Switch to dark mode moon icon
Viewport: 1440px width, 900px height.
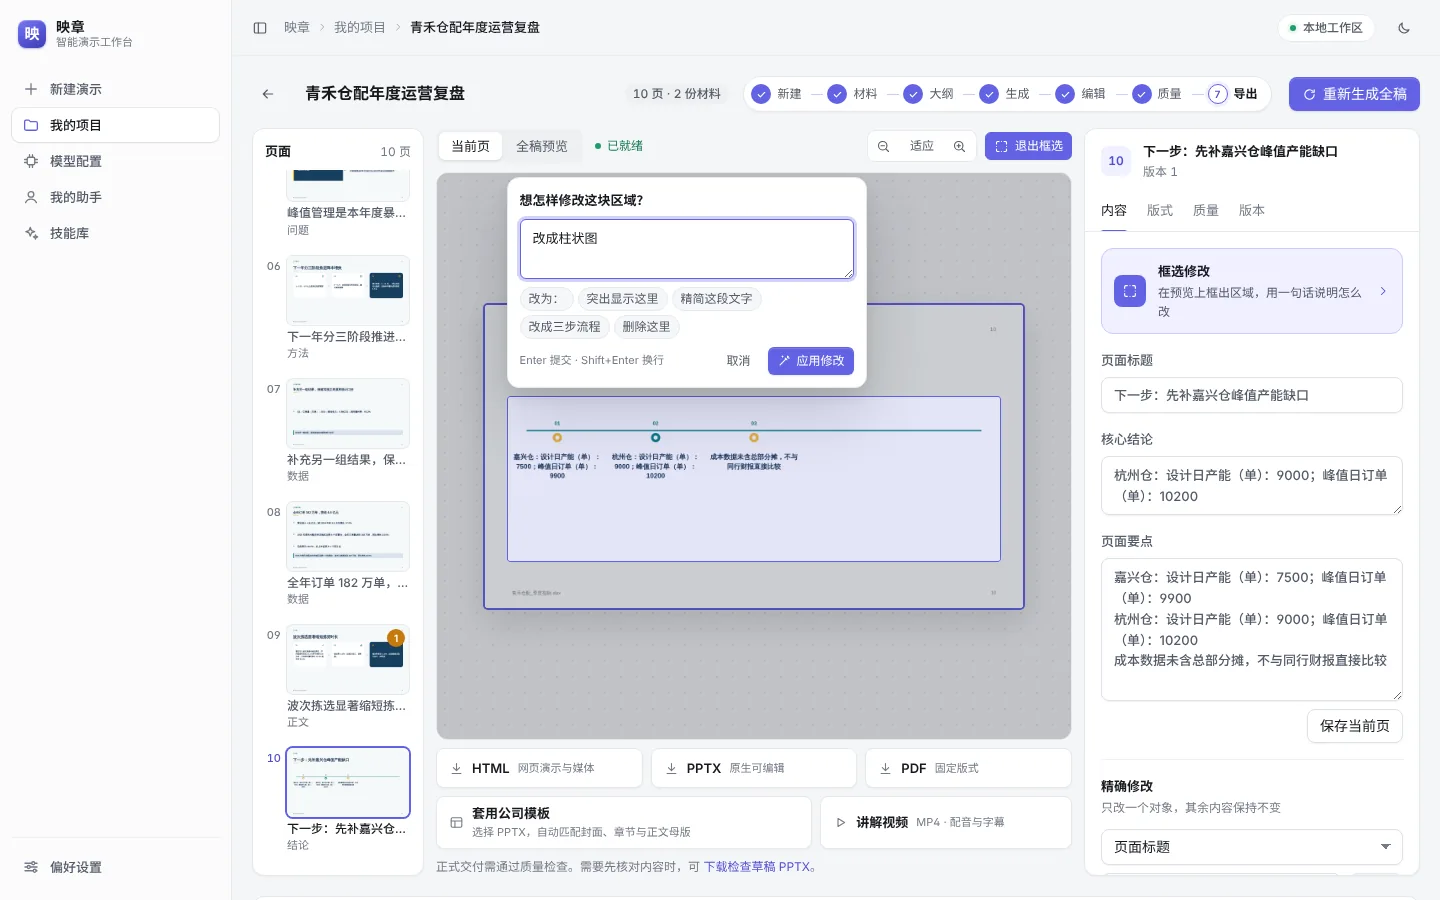(1404, 28)
